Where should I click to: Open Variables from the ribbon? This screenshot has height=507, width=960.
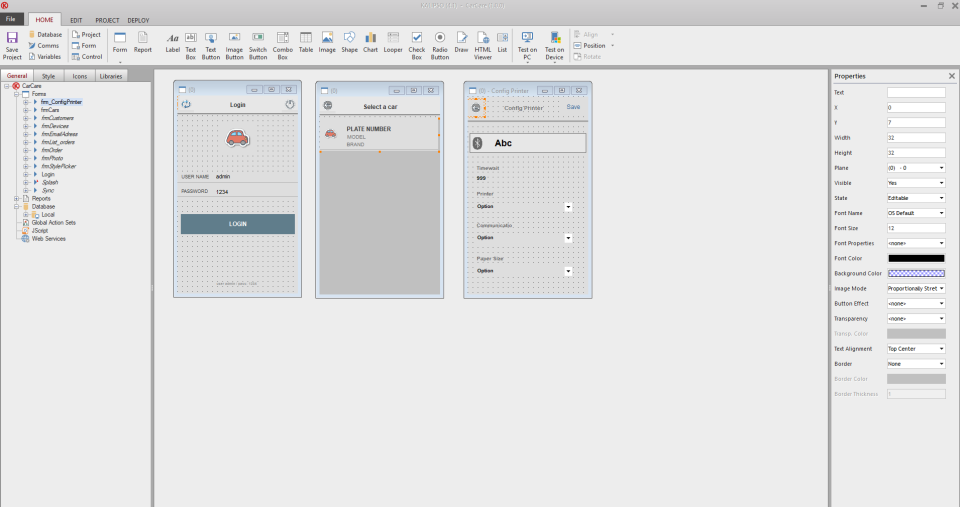[45, 57]
